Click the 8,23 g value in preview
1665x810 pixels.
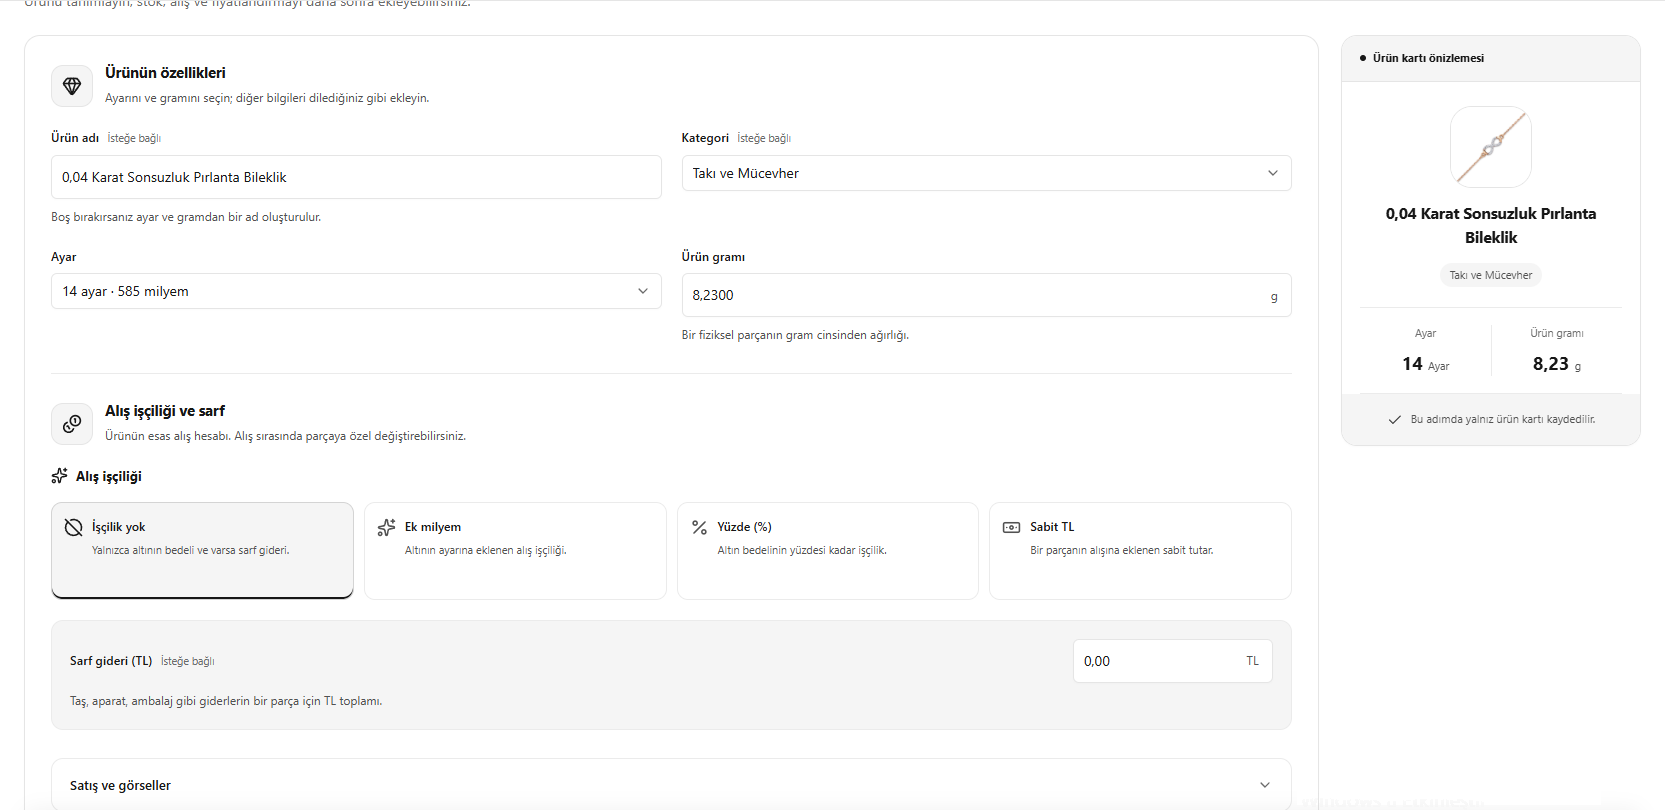(1557, 364)
